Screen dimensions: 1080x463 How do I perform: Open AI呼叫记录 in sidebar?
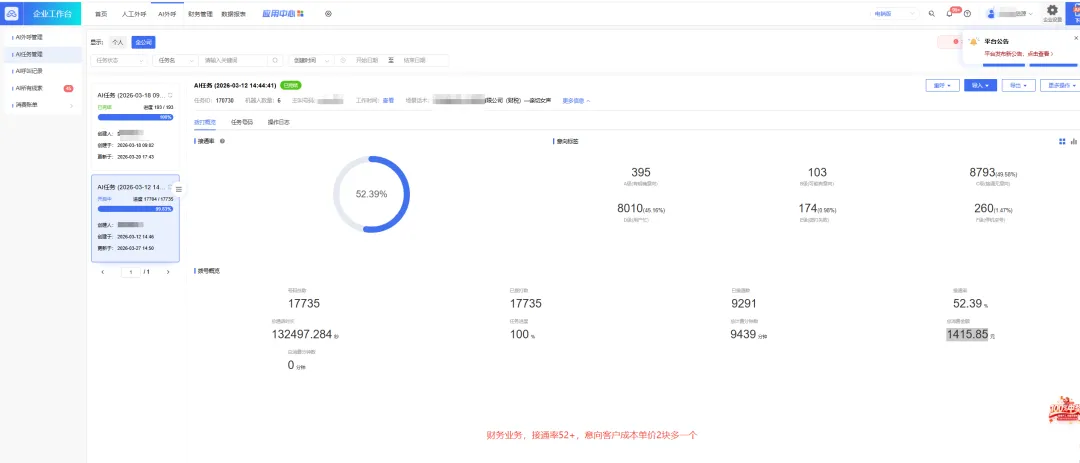[x=41, y=70]
